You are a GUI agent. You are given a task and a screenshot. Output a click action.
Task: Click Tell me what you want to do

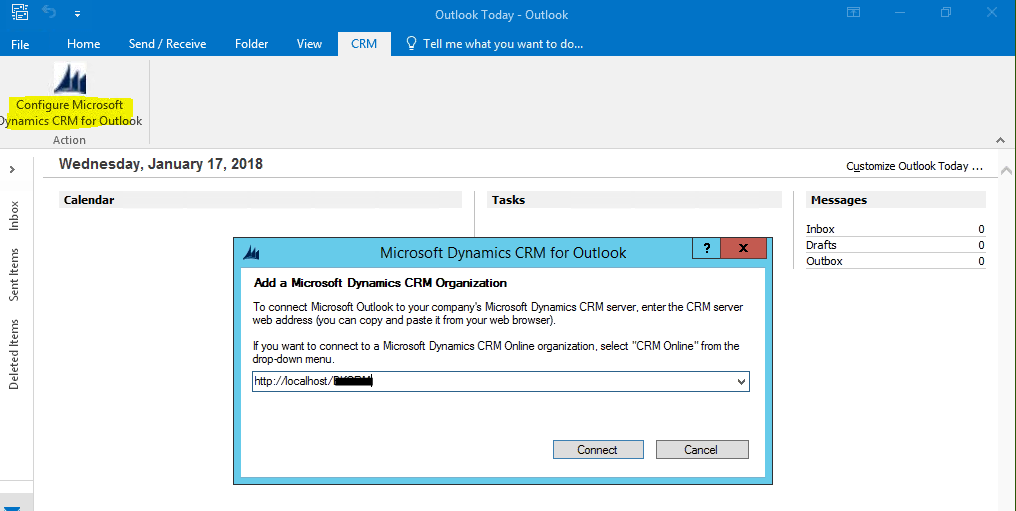coord(503,44)
